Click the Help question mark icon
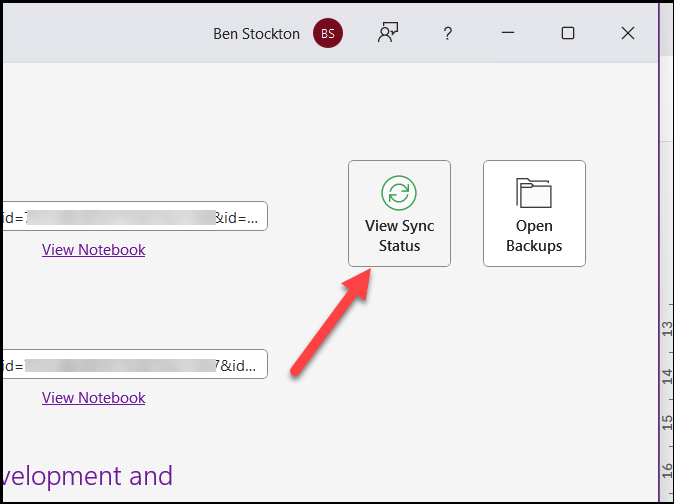 (x=448, y=33)
